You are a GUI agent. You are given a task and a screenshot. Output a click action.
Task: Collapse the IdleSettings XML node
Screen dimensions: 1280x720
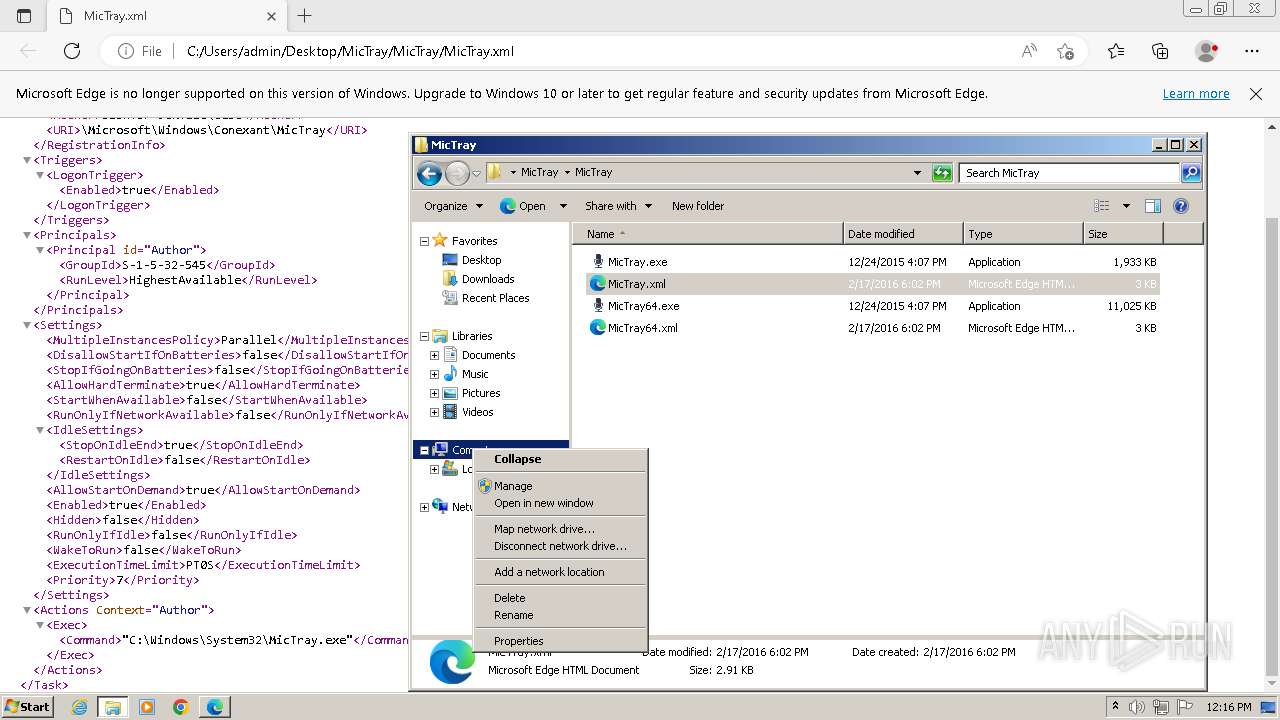coord(40,430)
